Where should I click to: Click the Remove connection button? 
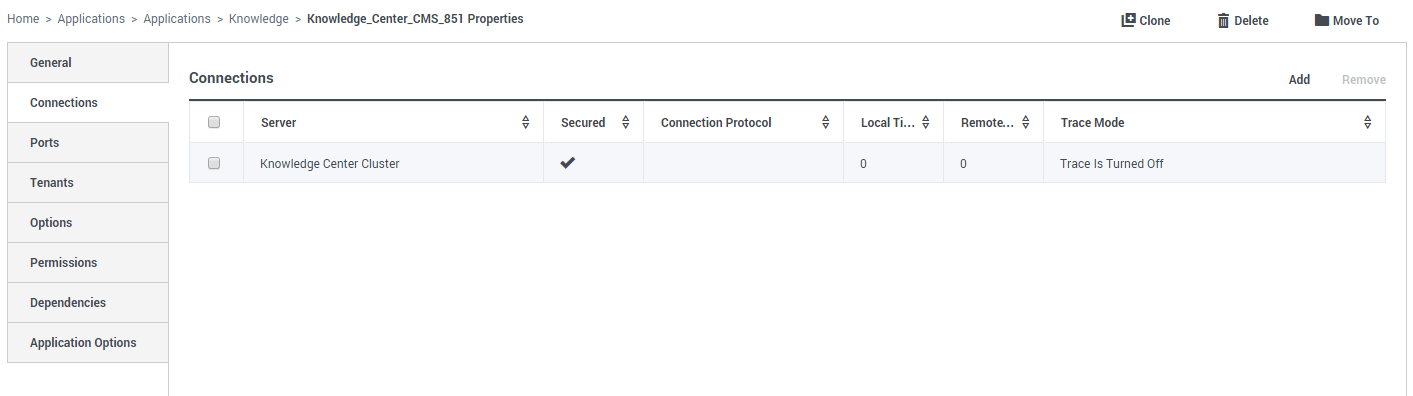point(1364,80)
